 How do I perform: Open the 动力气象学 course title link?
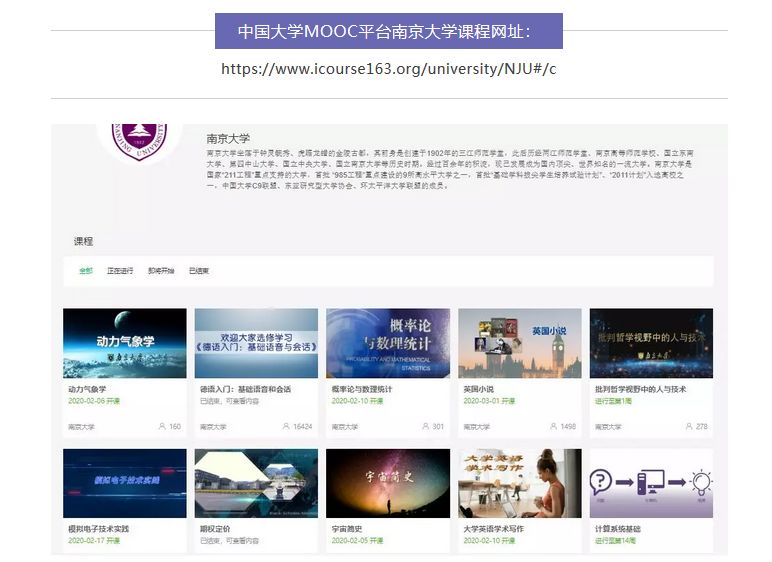coord(87,389)
